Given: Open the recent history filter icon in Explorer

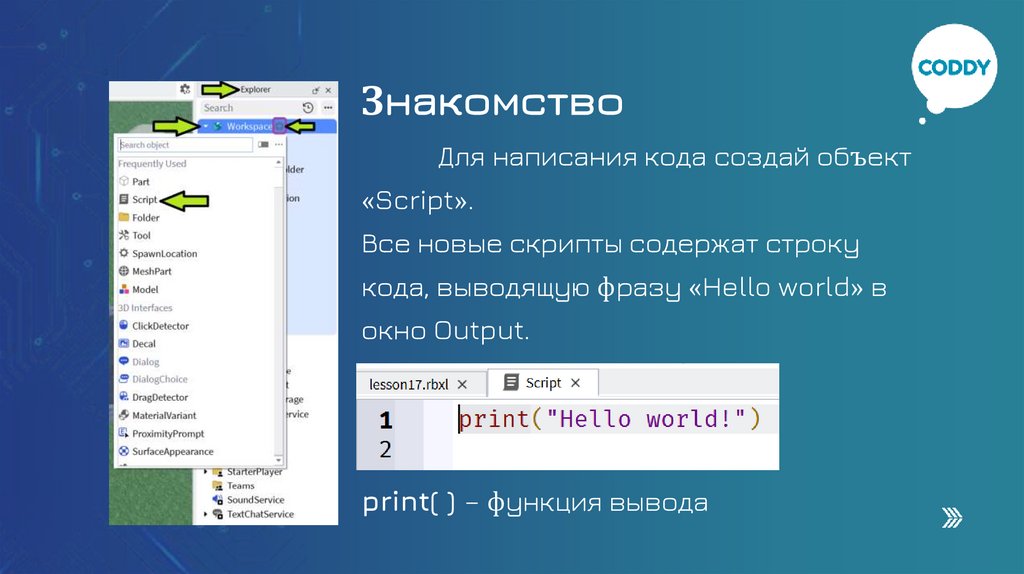Looking at the screenshot, I should tap(308, 108).
